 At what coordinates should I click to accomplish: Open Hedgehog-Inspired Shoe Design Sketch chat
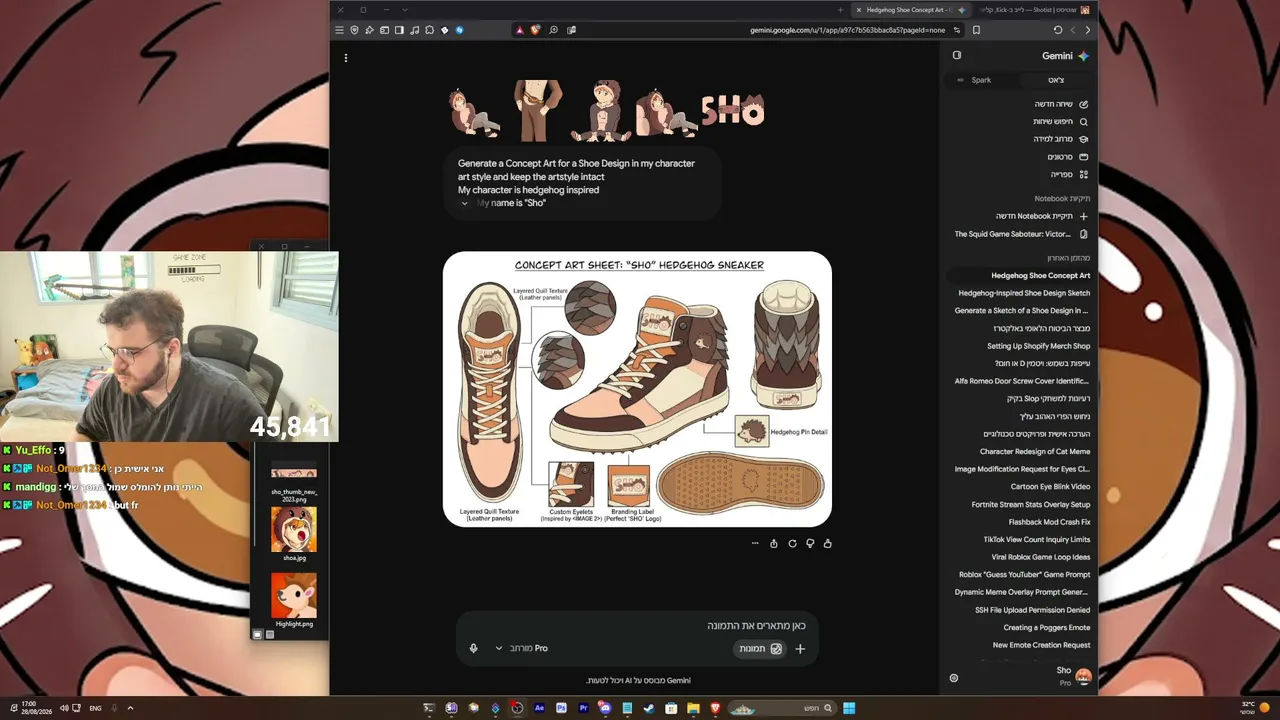1024,293
